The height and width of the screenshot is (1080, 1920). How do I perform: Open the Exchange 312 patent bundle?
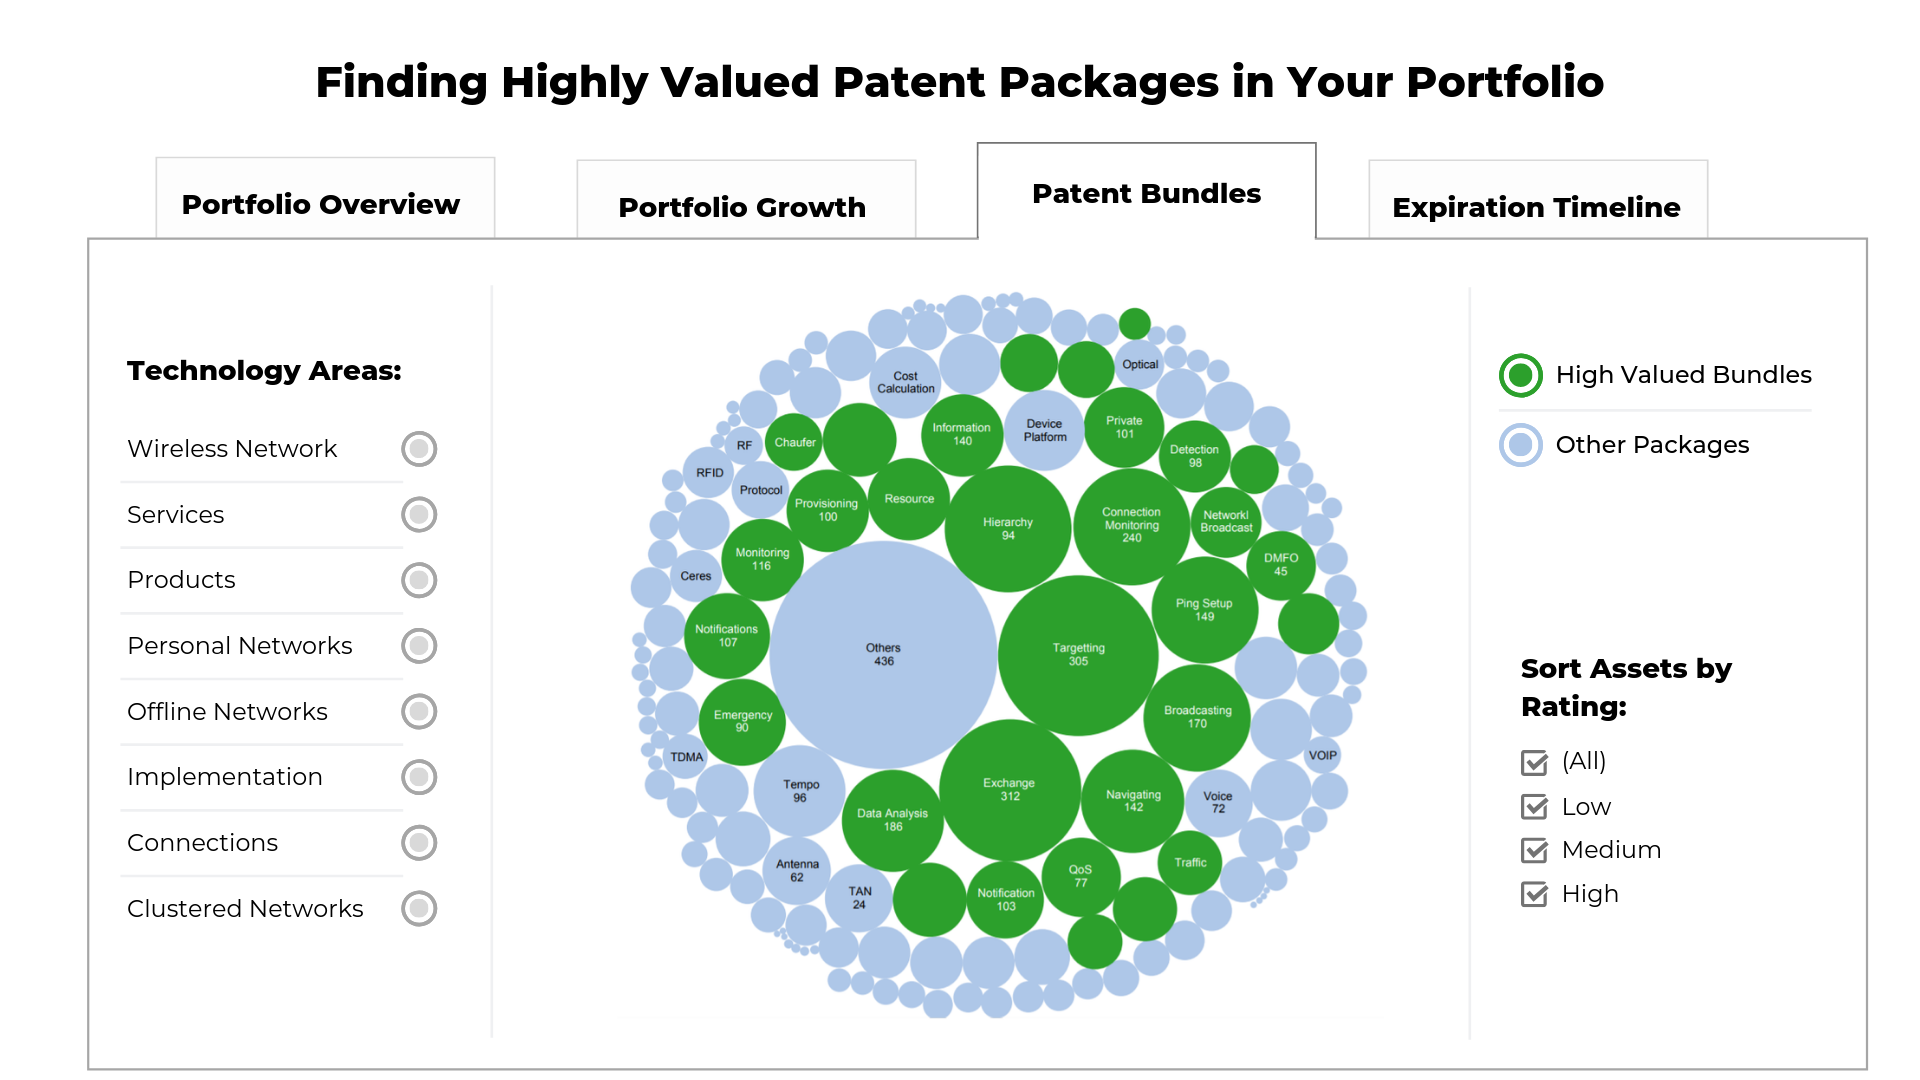[x=1010, y=791]
